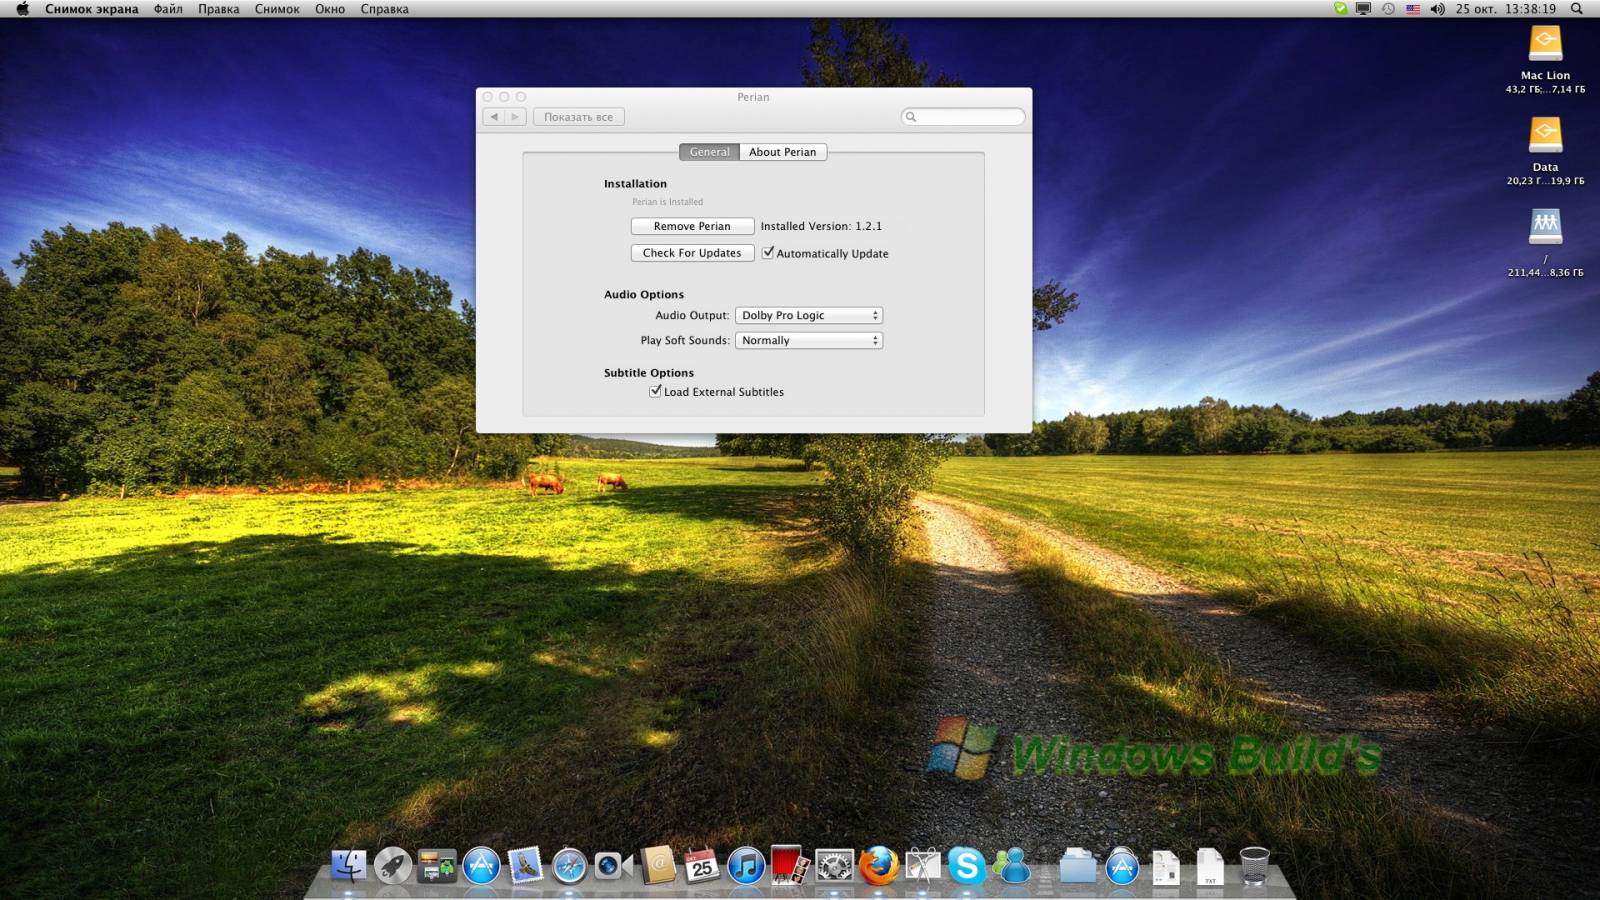Click the volume speaker icon in menu bar
The height and width of the screenshot is (900, 1600).
pos(1437,9)
